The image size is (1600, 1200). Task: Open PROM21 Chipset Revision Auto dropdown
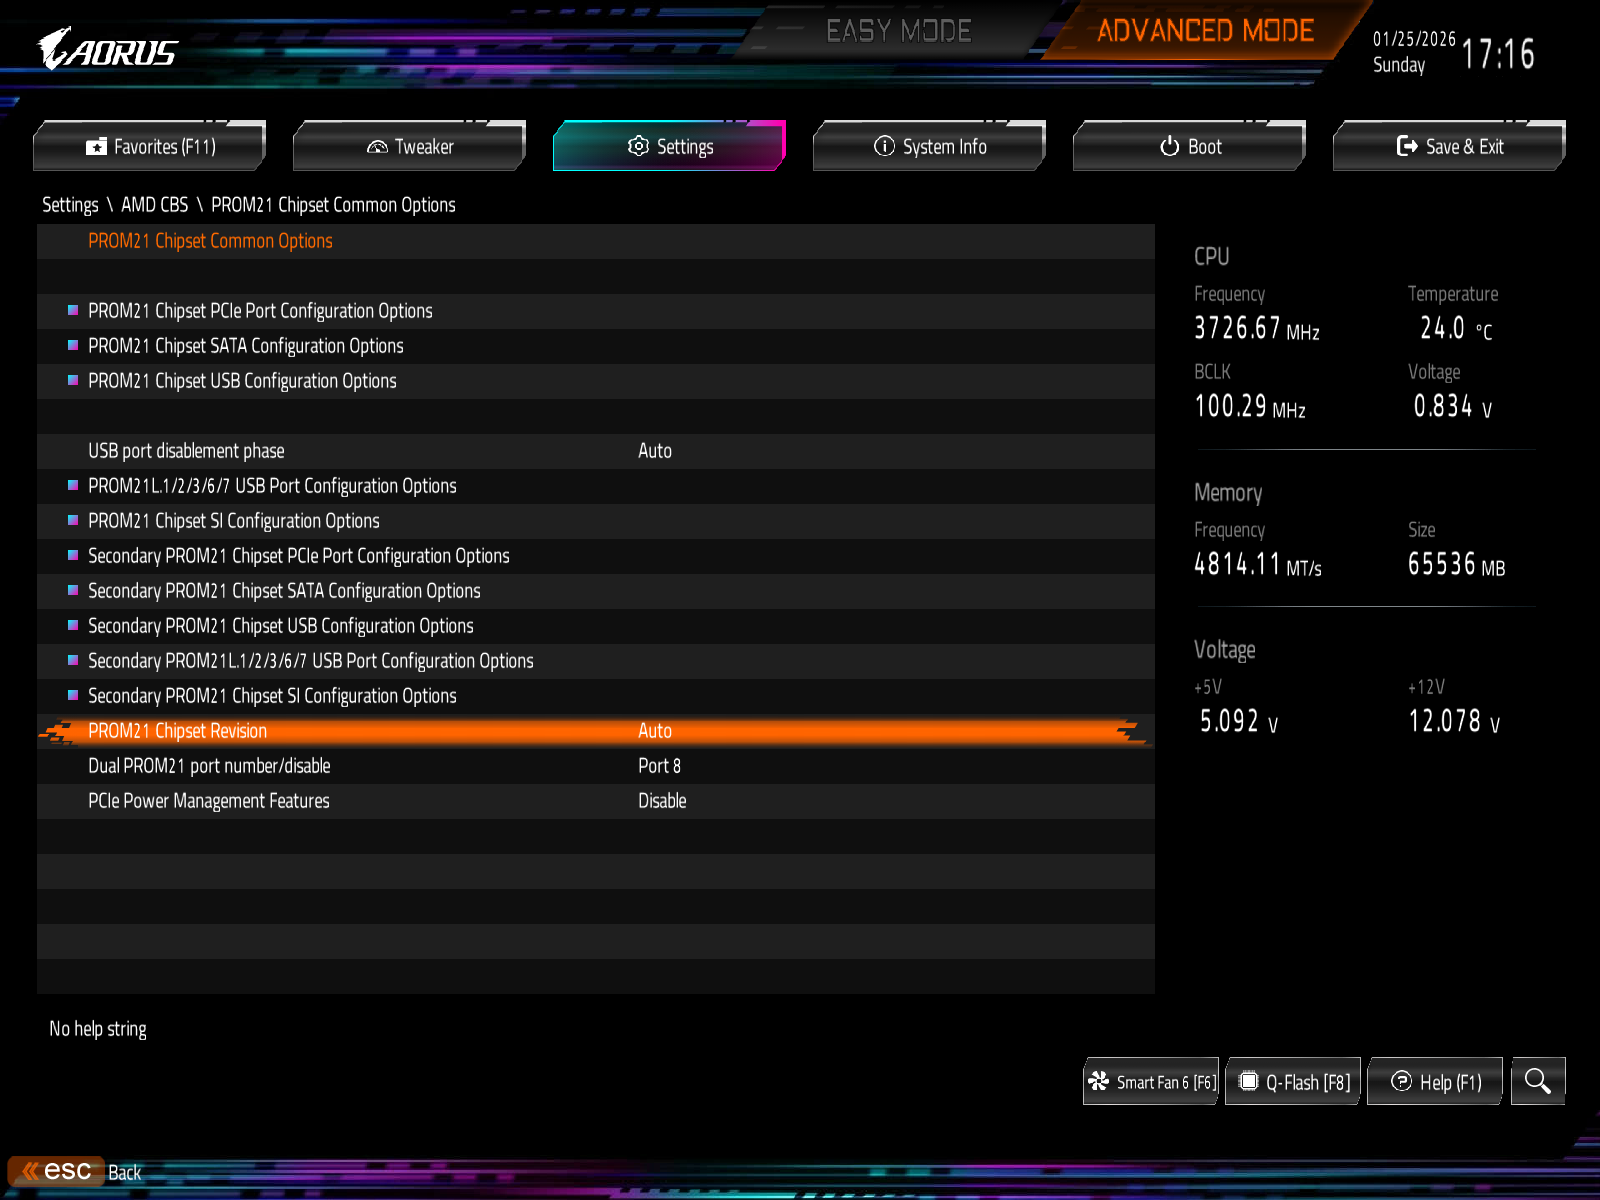(x=655, y=731)
